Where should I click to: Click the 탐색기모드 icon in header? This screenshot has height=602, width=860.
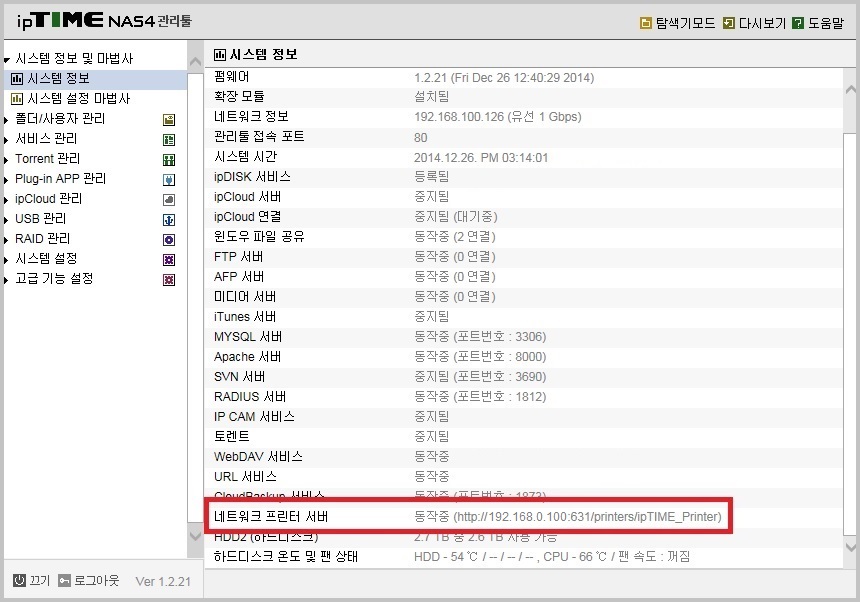[646, 23]
